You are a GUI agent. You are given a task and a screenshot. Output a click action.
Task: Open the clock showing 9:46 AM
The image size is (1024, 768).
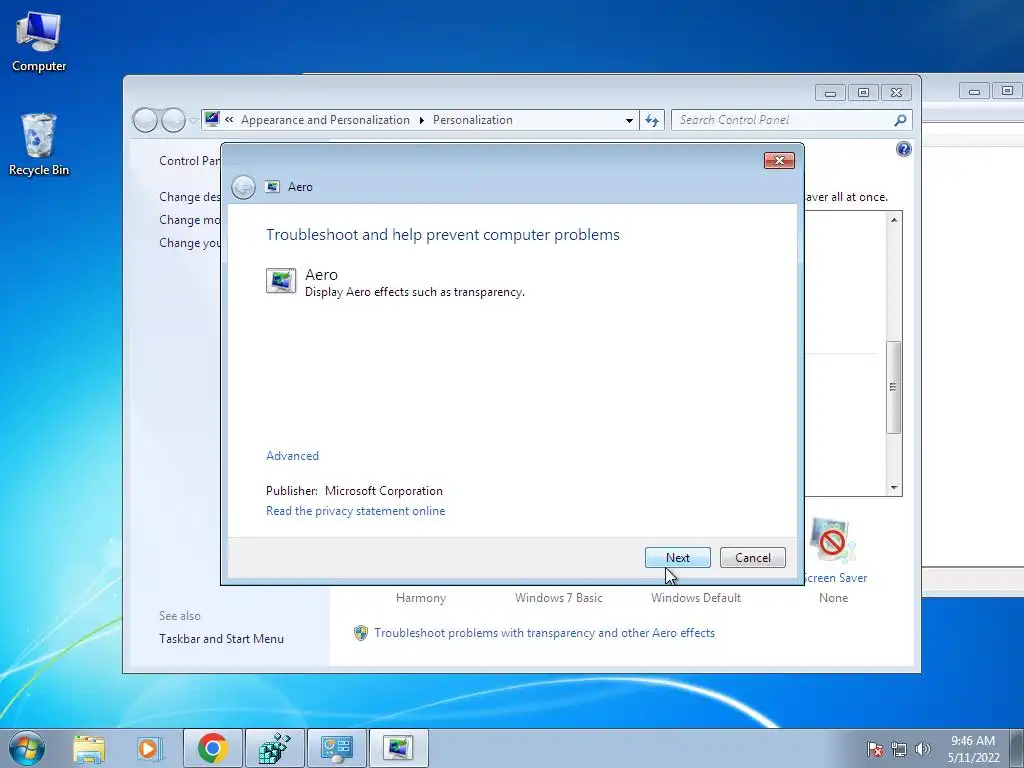tap(973, 749)
